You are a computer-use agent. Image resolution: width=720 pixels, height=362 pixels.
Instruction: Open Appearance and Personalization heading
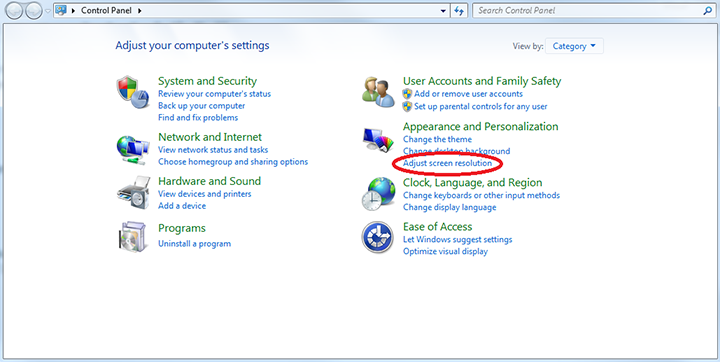coord(481,126)
